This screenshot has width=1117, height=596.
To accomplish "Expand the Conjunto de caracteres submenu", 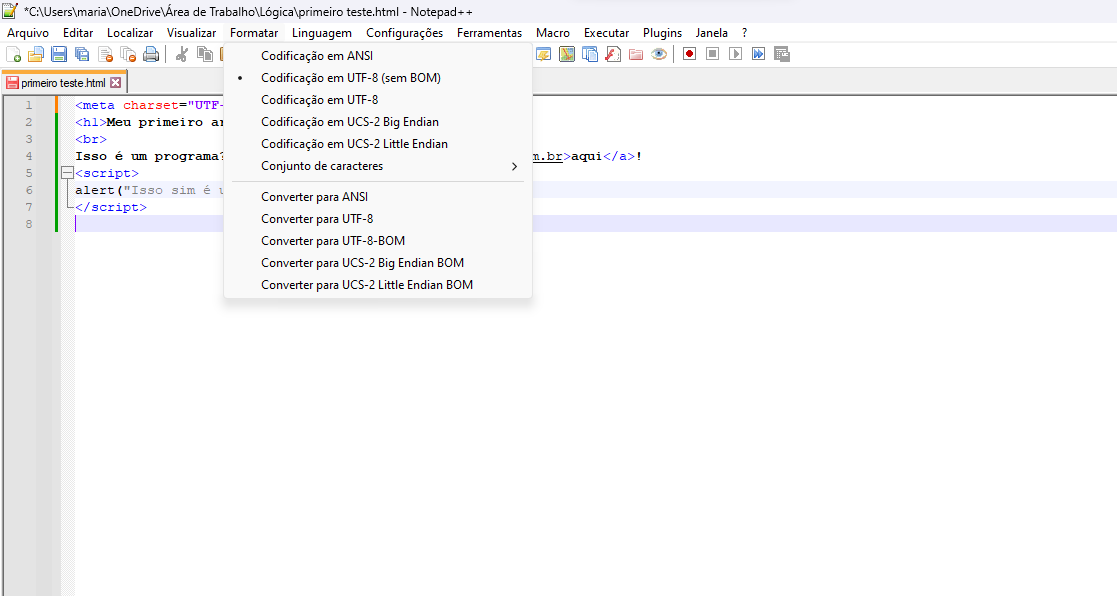I will pyautogui.click(x=378, y=166).
